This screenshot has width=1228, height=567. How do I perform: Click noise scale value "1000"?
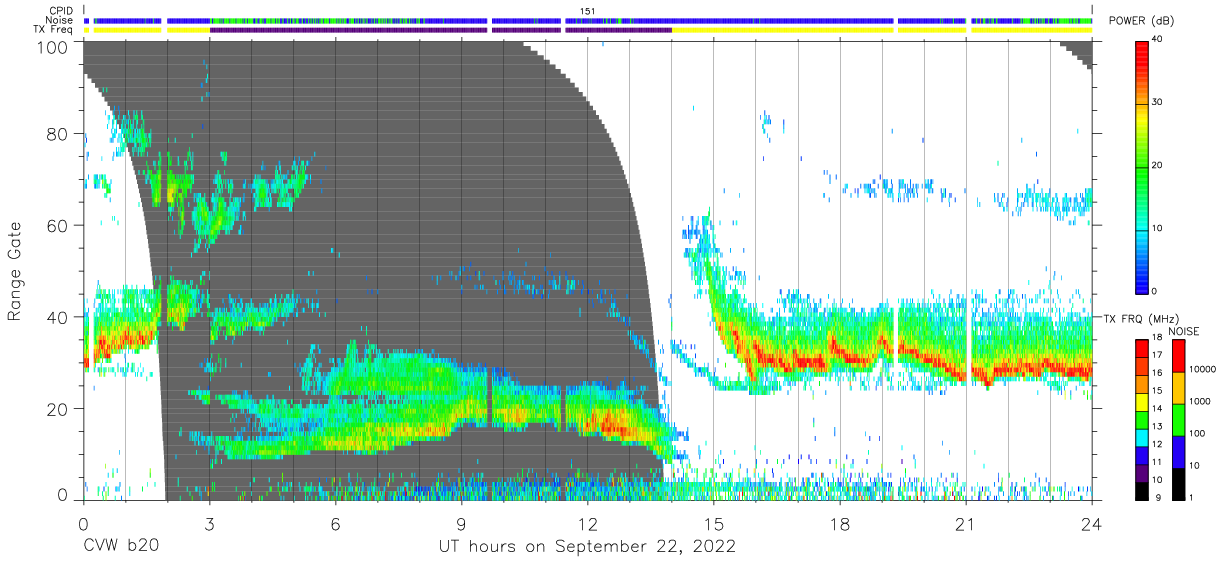tap(1199, 401)
